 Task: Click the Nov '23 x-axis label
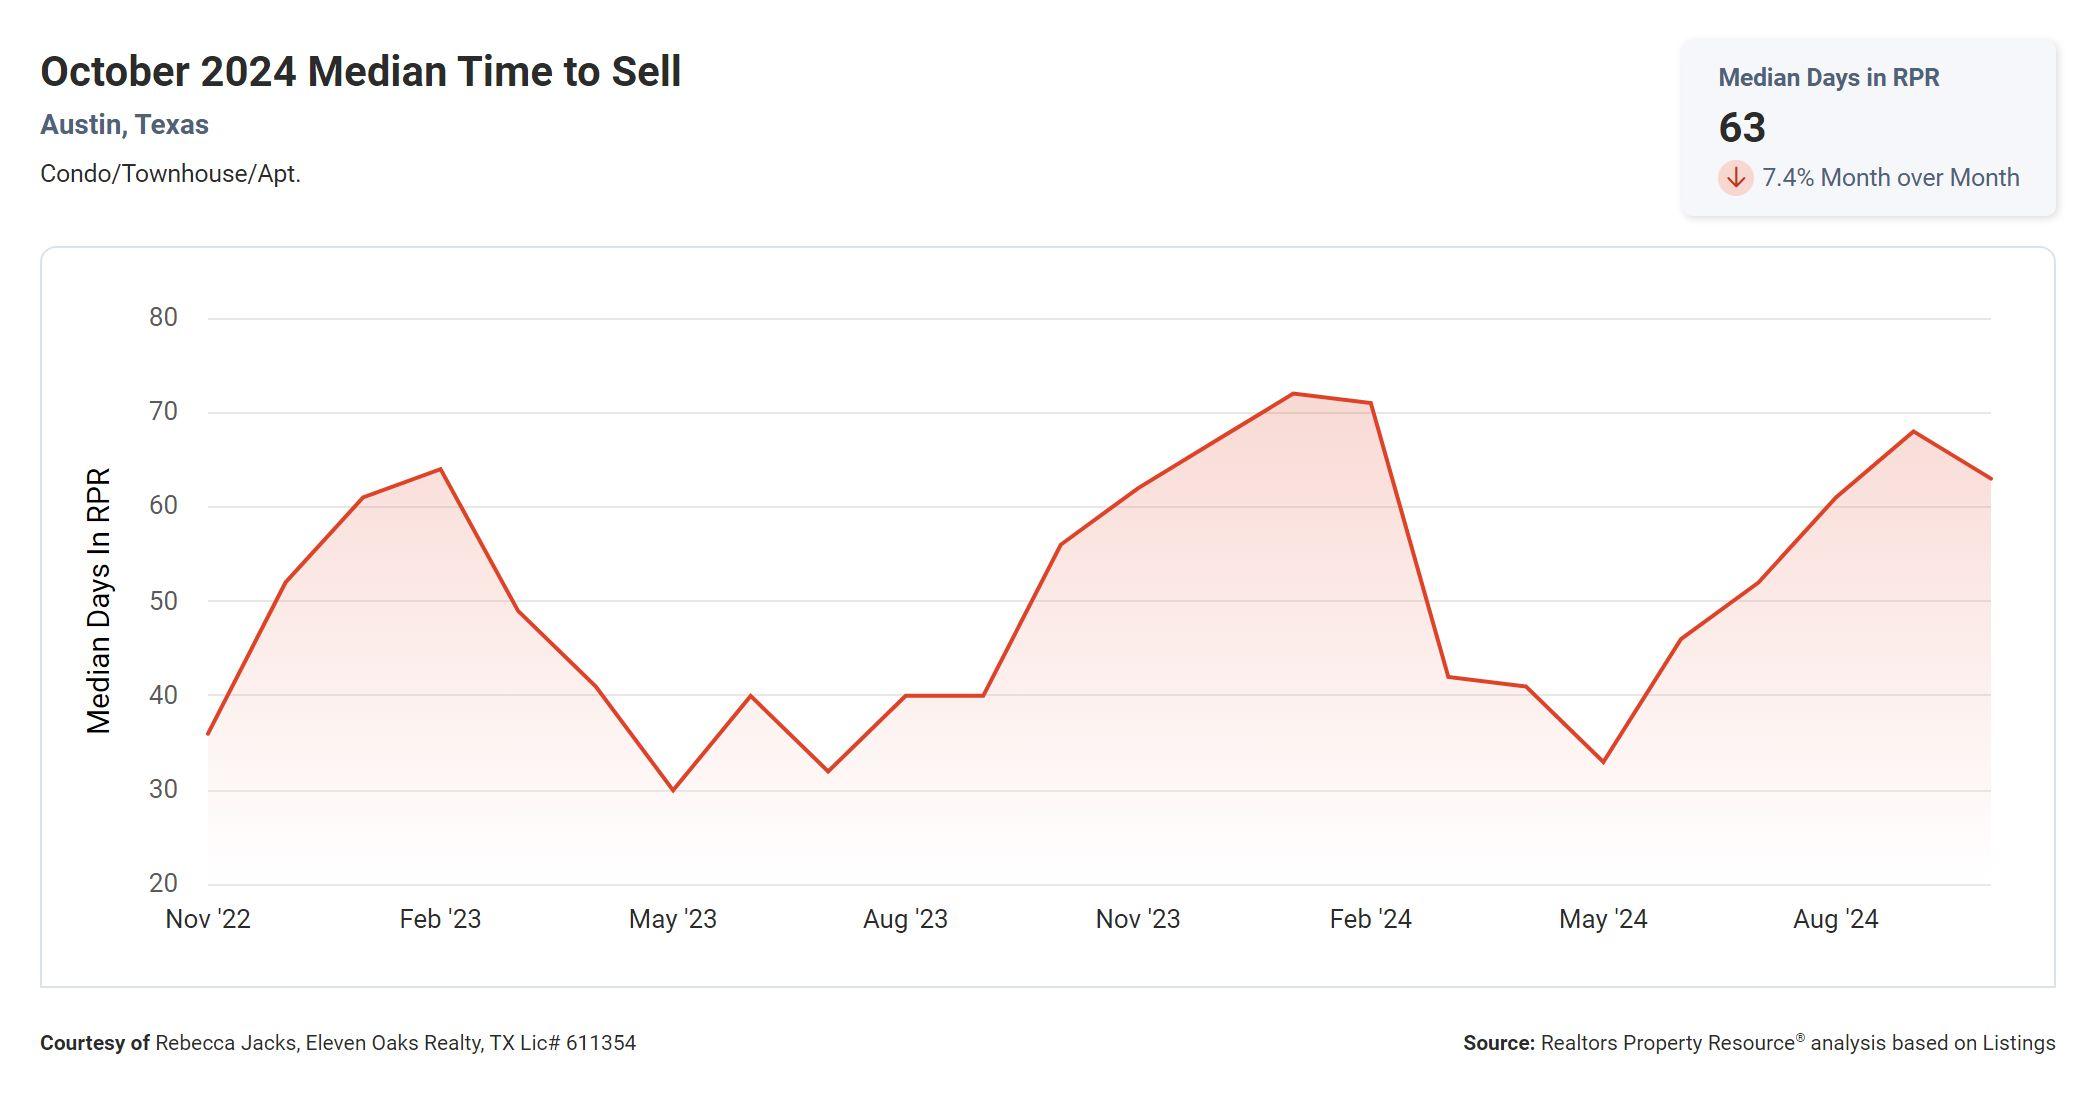coord(1138,919)
